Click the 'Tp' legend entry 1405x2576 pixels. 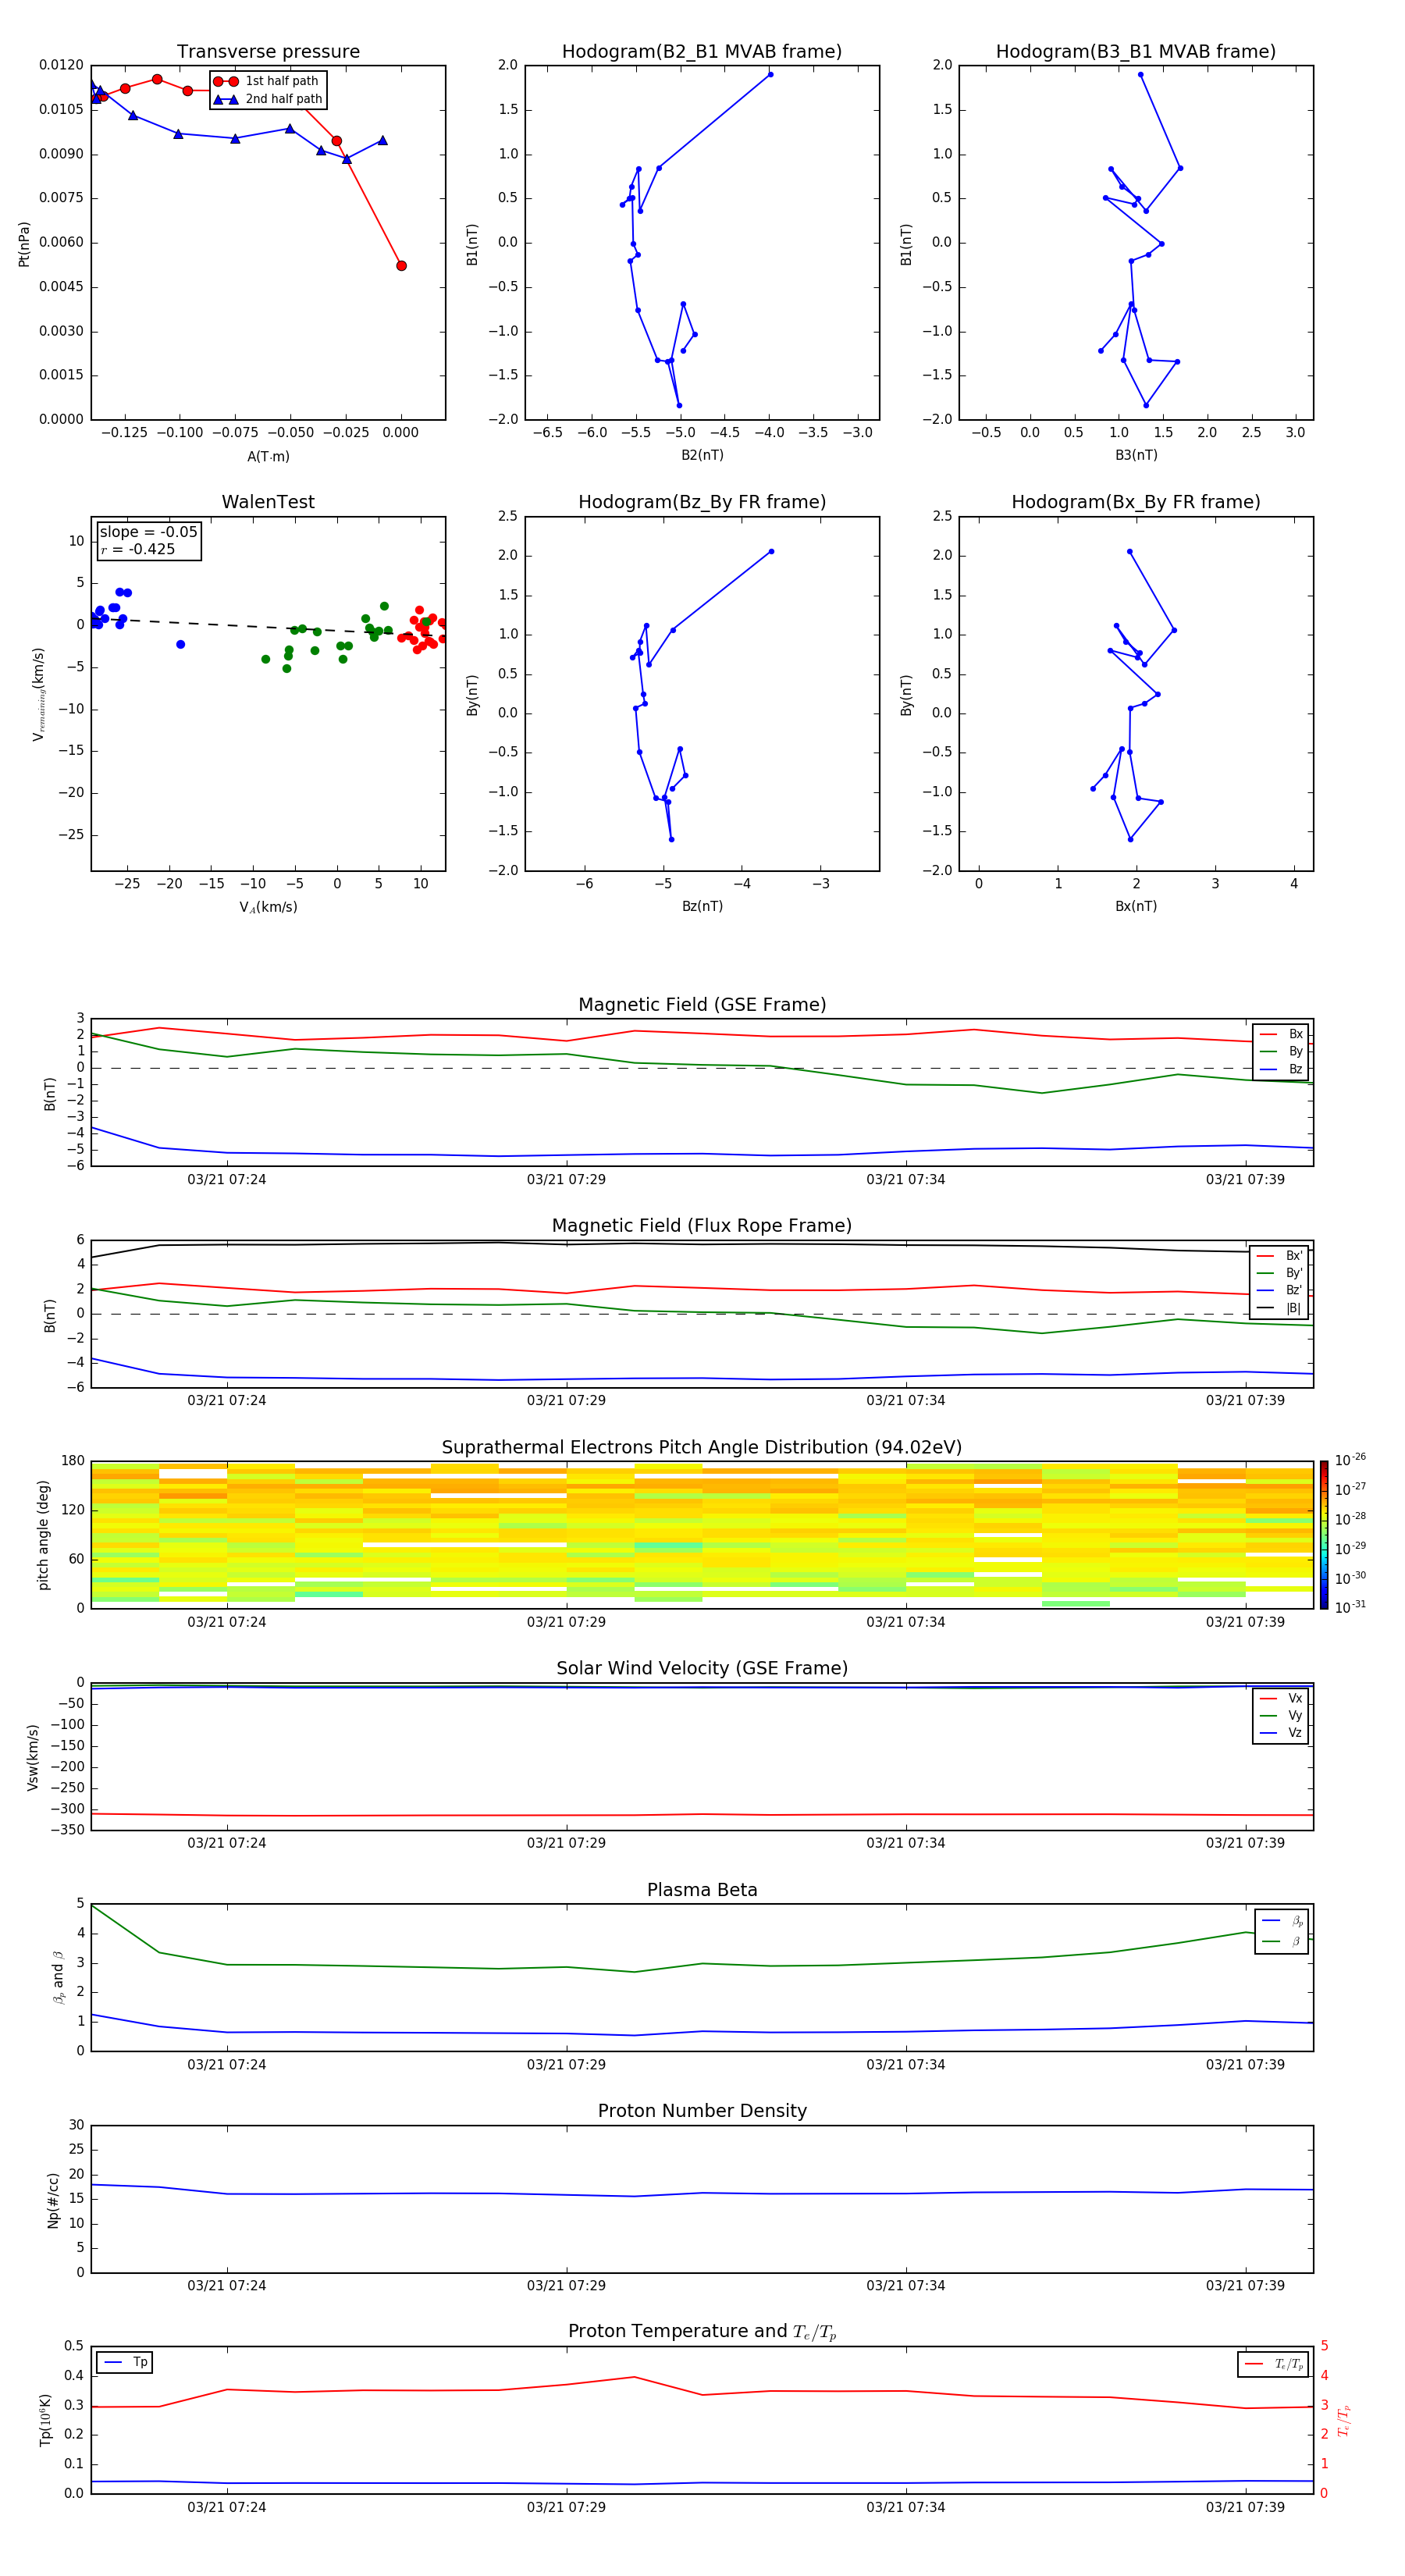pos(125,2362)
